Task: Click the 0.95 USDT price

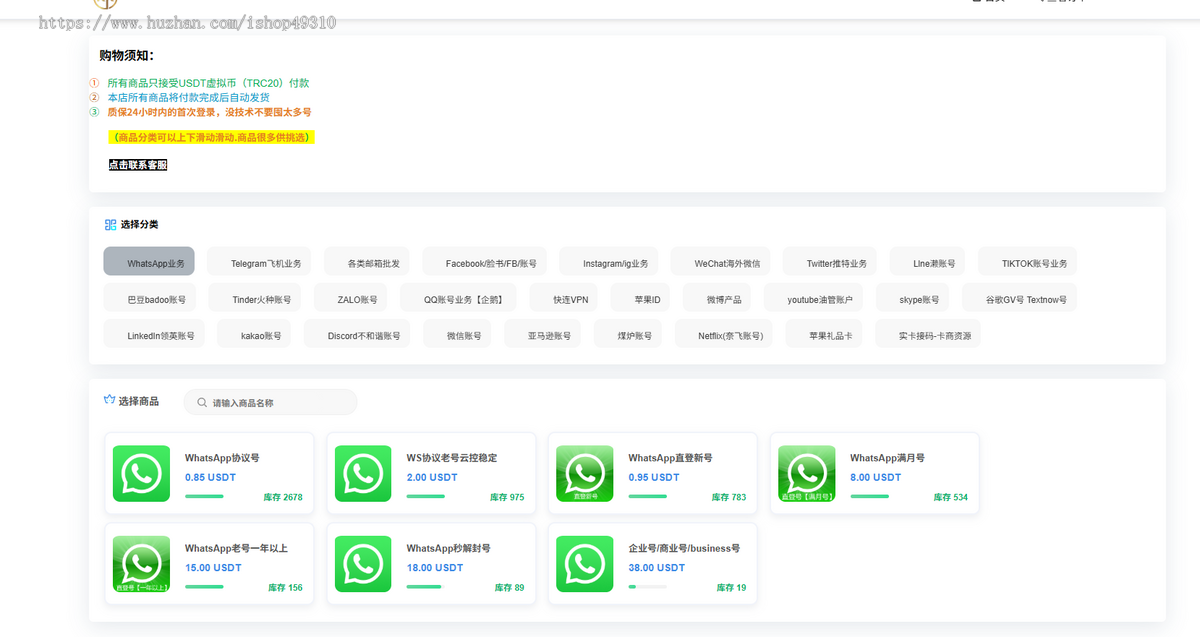Action: pyautogui.click(x=654, y=477)
